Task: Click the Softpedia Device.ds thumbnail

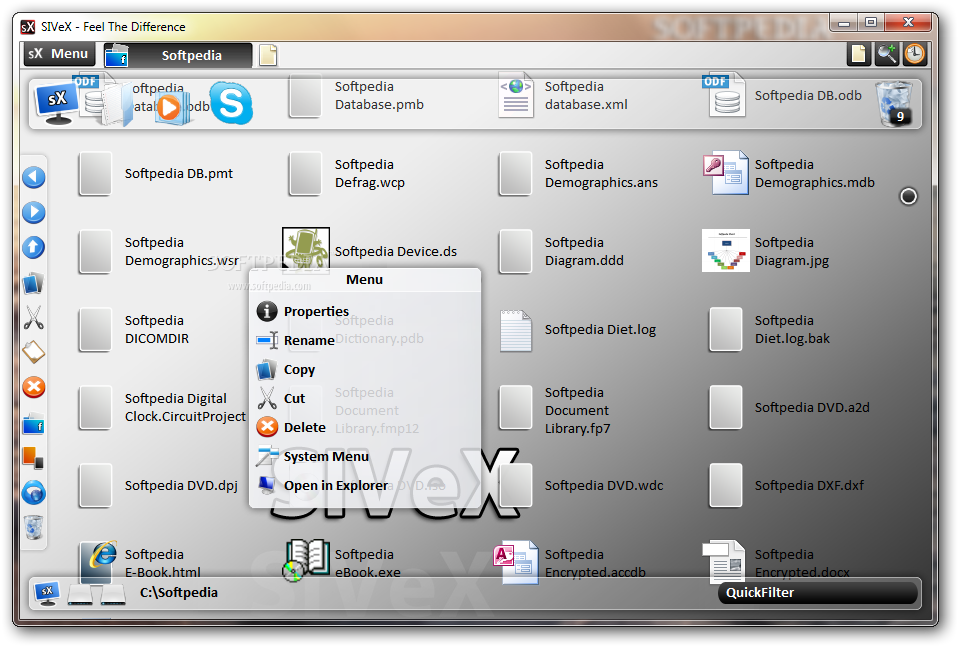Action: click(306, 250)
